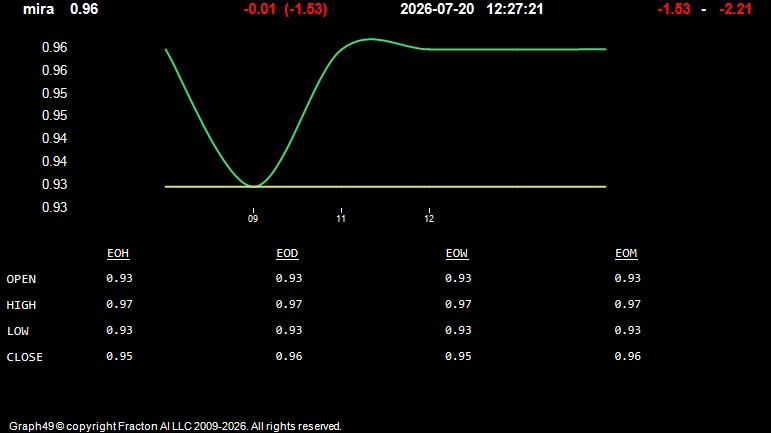Click the EOD CLOSE value 0.96
The width and height of the screenshot is (771, 433).
coord(289,356)
